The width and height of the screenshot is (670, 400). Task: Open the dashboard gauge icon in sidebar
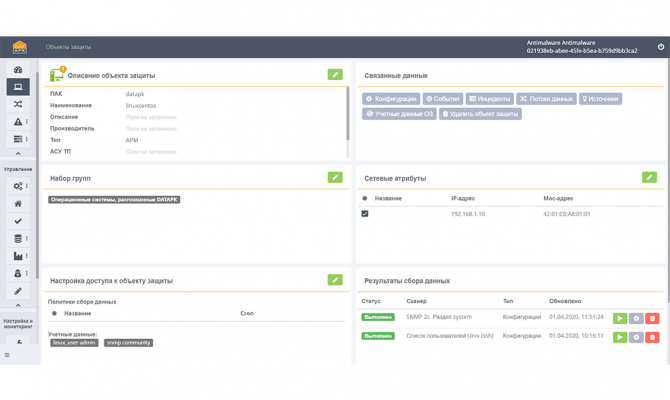[x=18, y=70]
